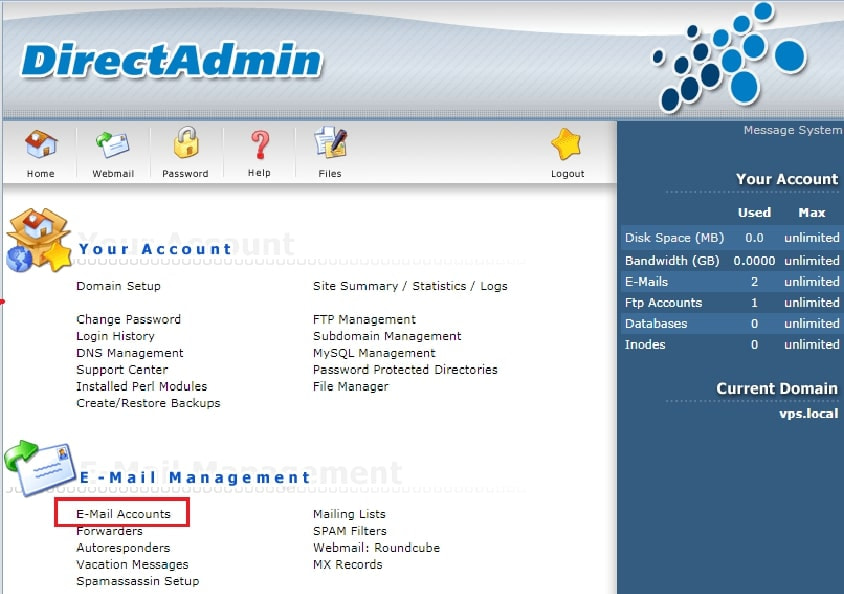
Task: Open E-Mail Accounts
Action: pos(123,514)
